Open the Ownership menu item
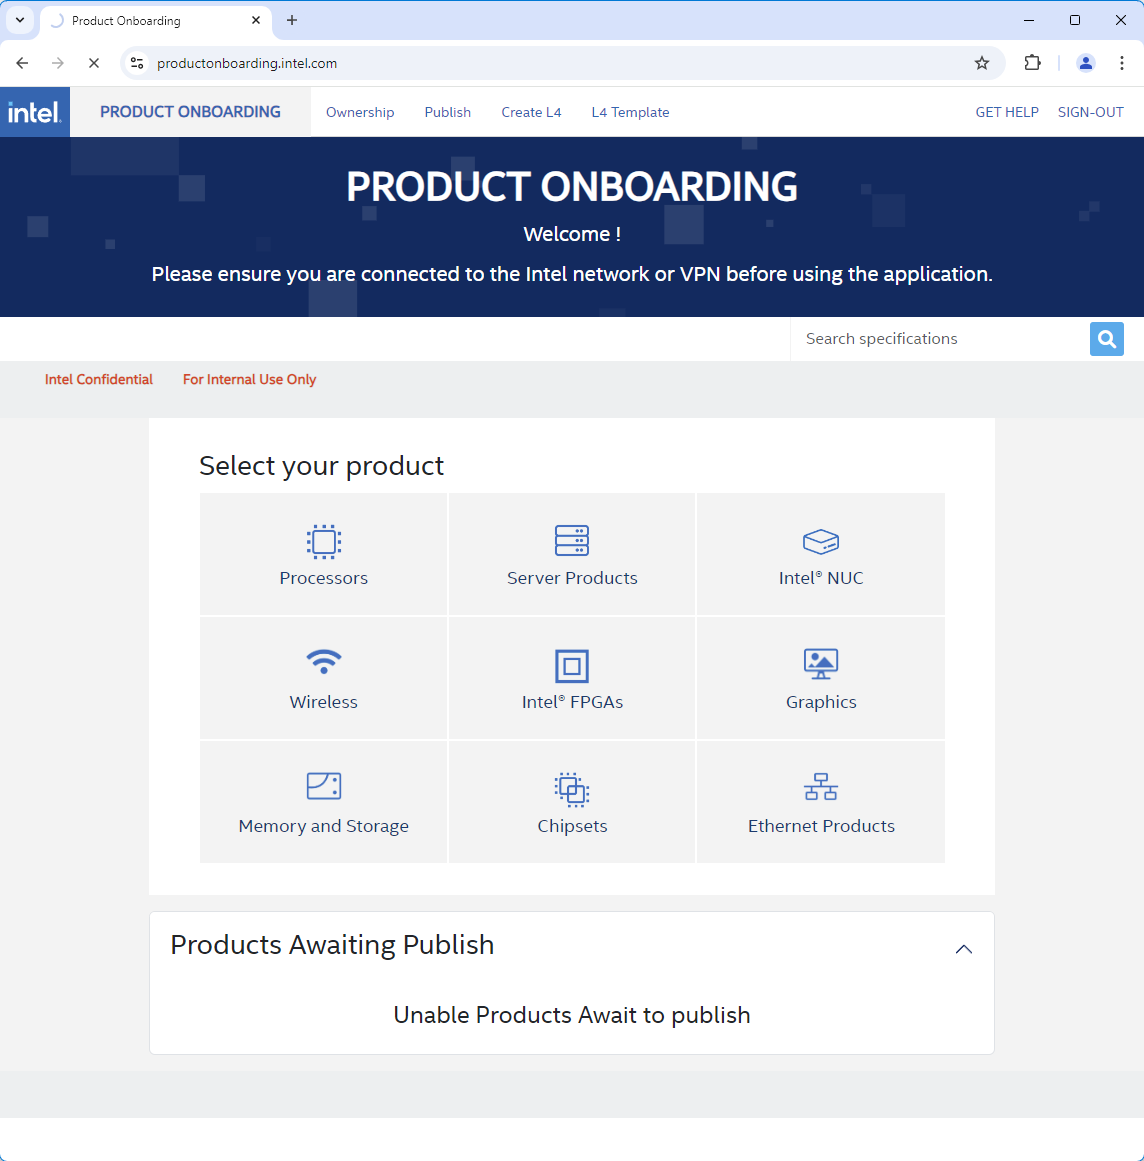Viewport: 1144px width, 1161px height. (x=360, y=112)
